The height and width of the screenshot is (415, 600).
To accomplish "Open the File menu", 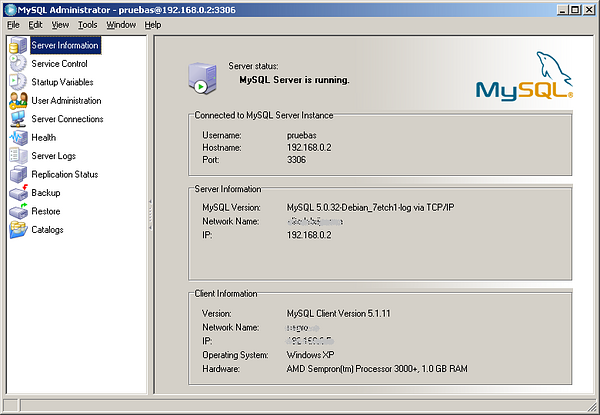I will pyautogui.click(x=13, y=24).
